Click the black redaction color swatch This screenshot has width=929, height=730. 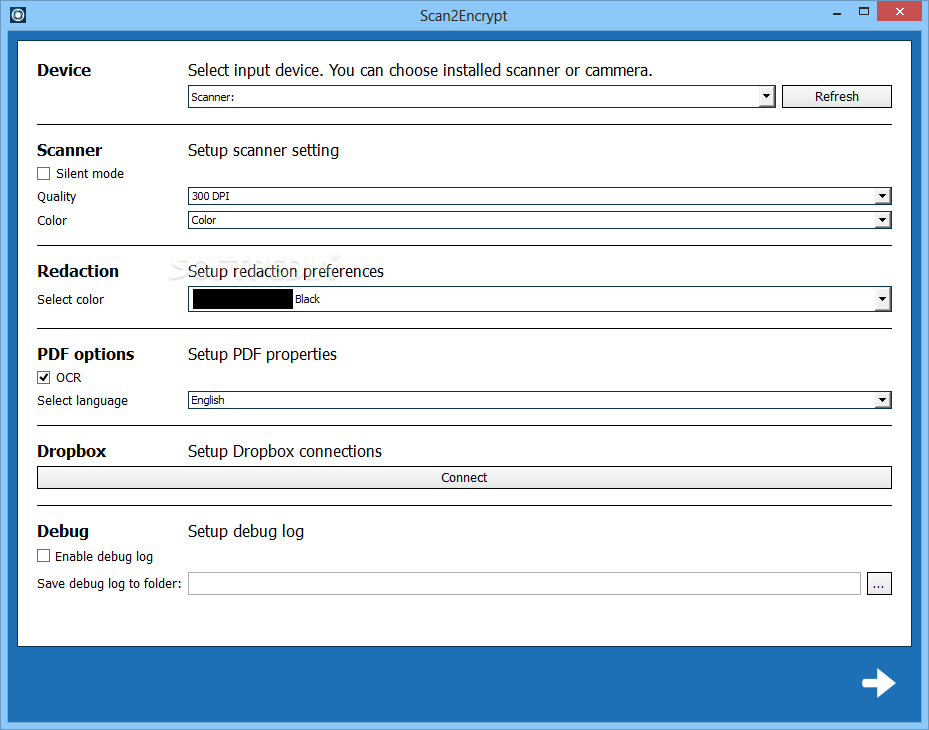[x=243, y=299]
